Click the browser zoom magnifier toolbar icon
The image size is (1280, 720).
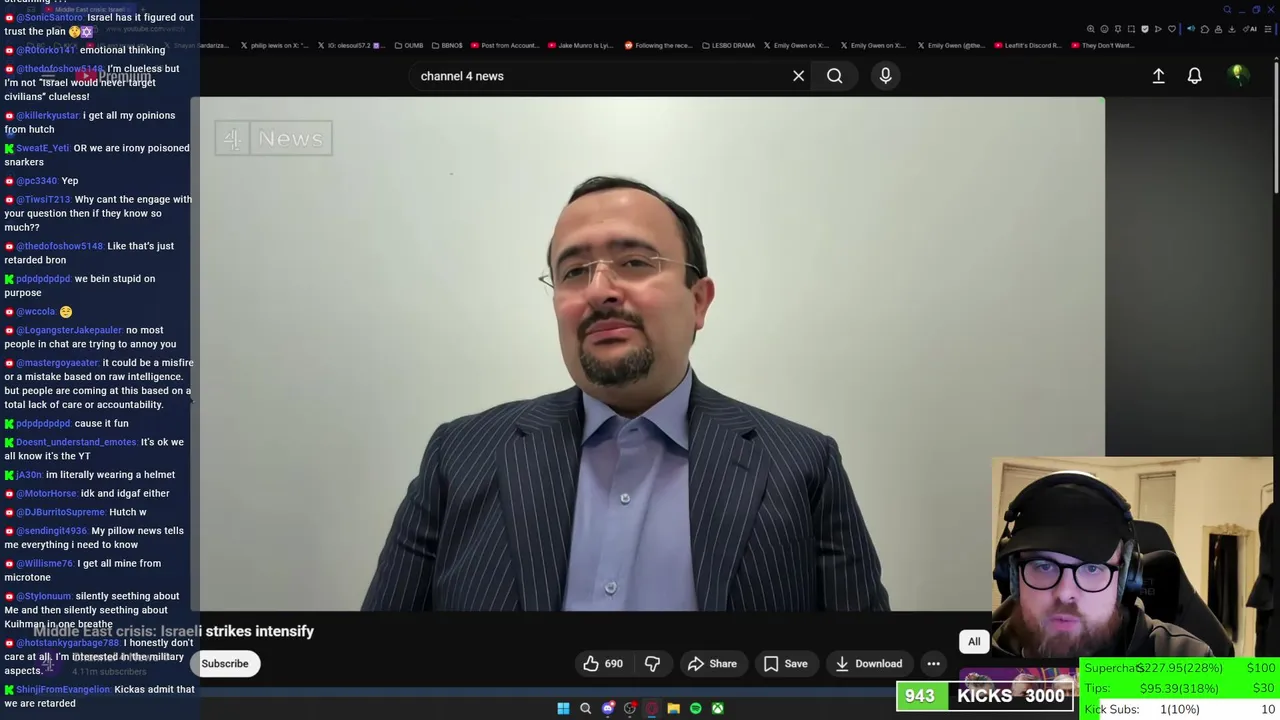[x=1091, y=29]
